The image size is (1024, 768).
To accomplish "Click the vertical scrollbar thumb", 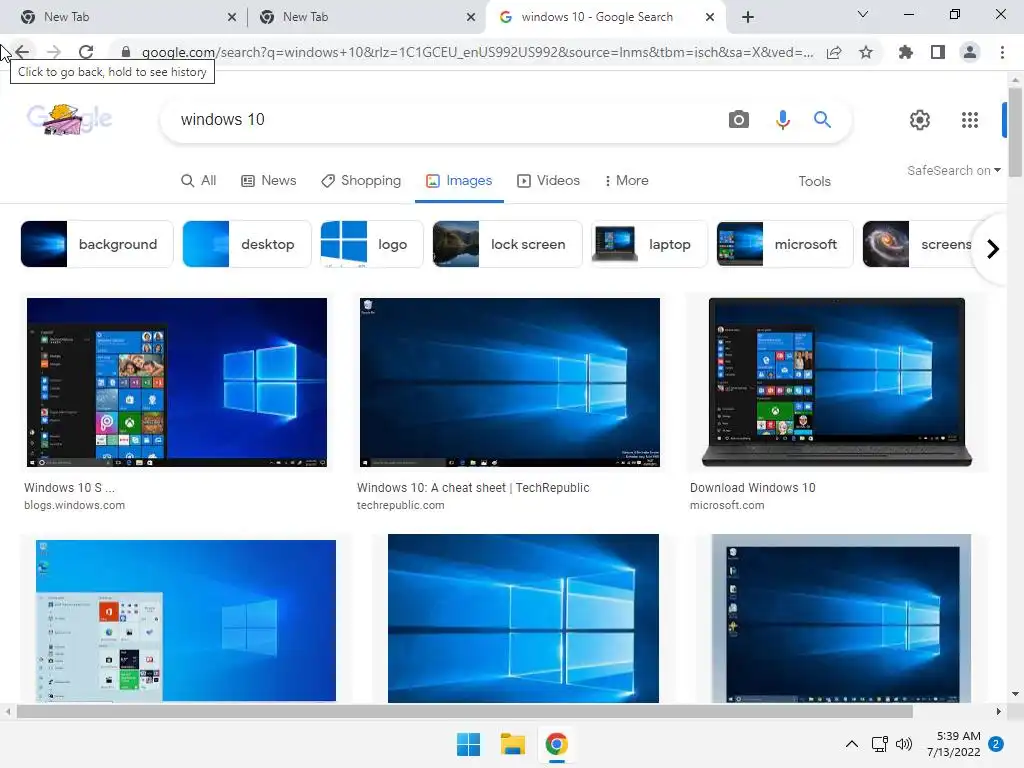I will (x=1015, y=133).
